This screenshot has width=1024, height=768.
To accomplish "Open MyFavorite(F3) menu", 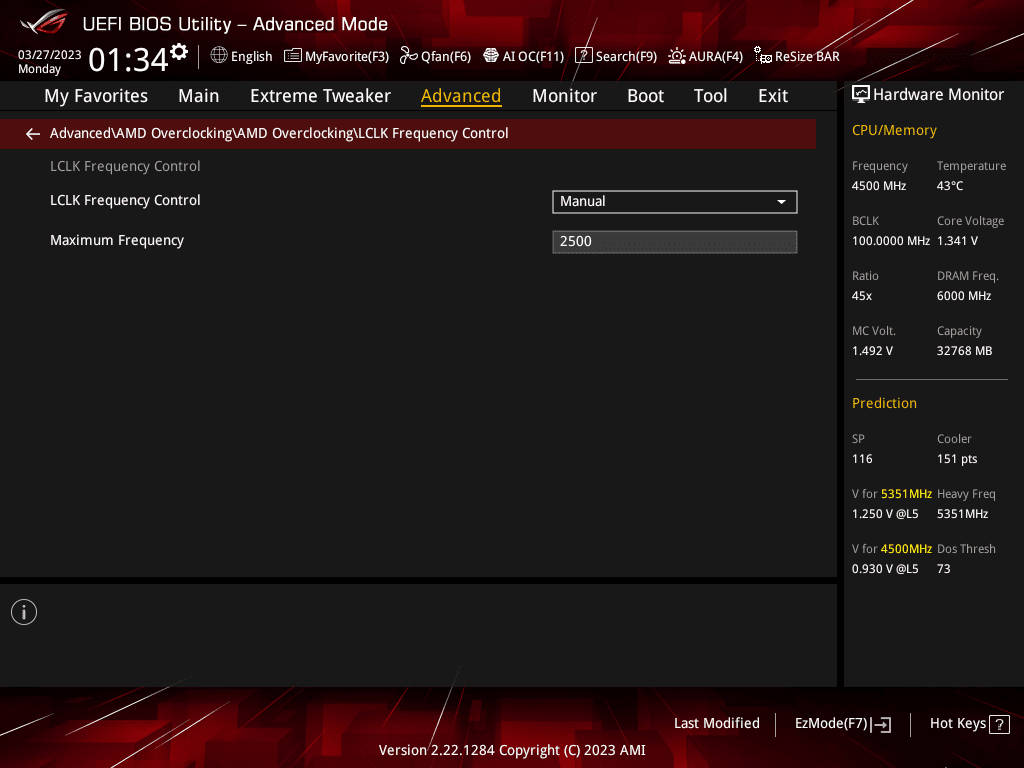I will (x=336, y=56).
